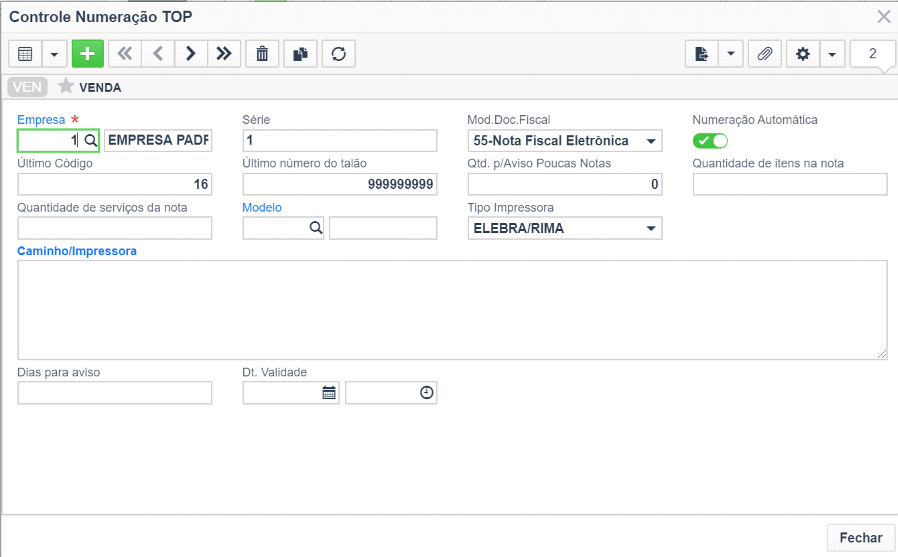
Task: Open attachments with paperclip icon
Action: [765, 54]
